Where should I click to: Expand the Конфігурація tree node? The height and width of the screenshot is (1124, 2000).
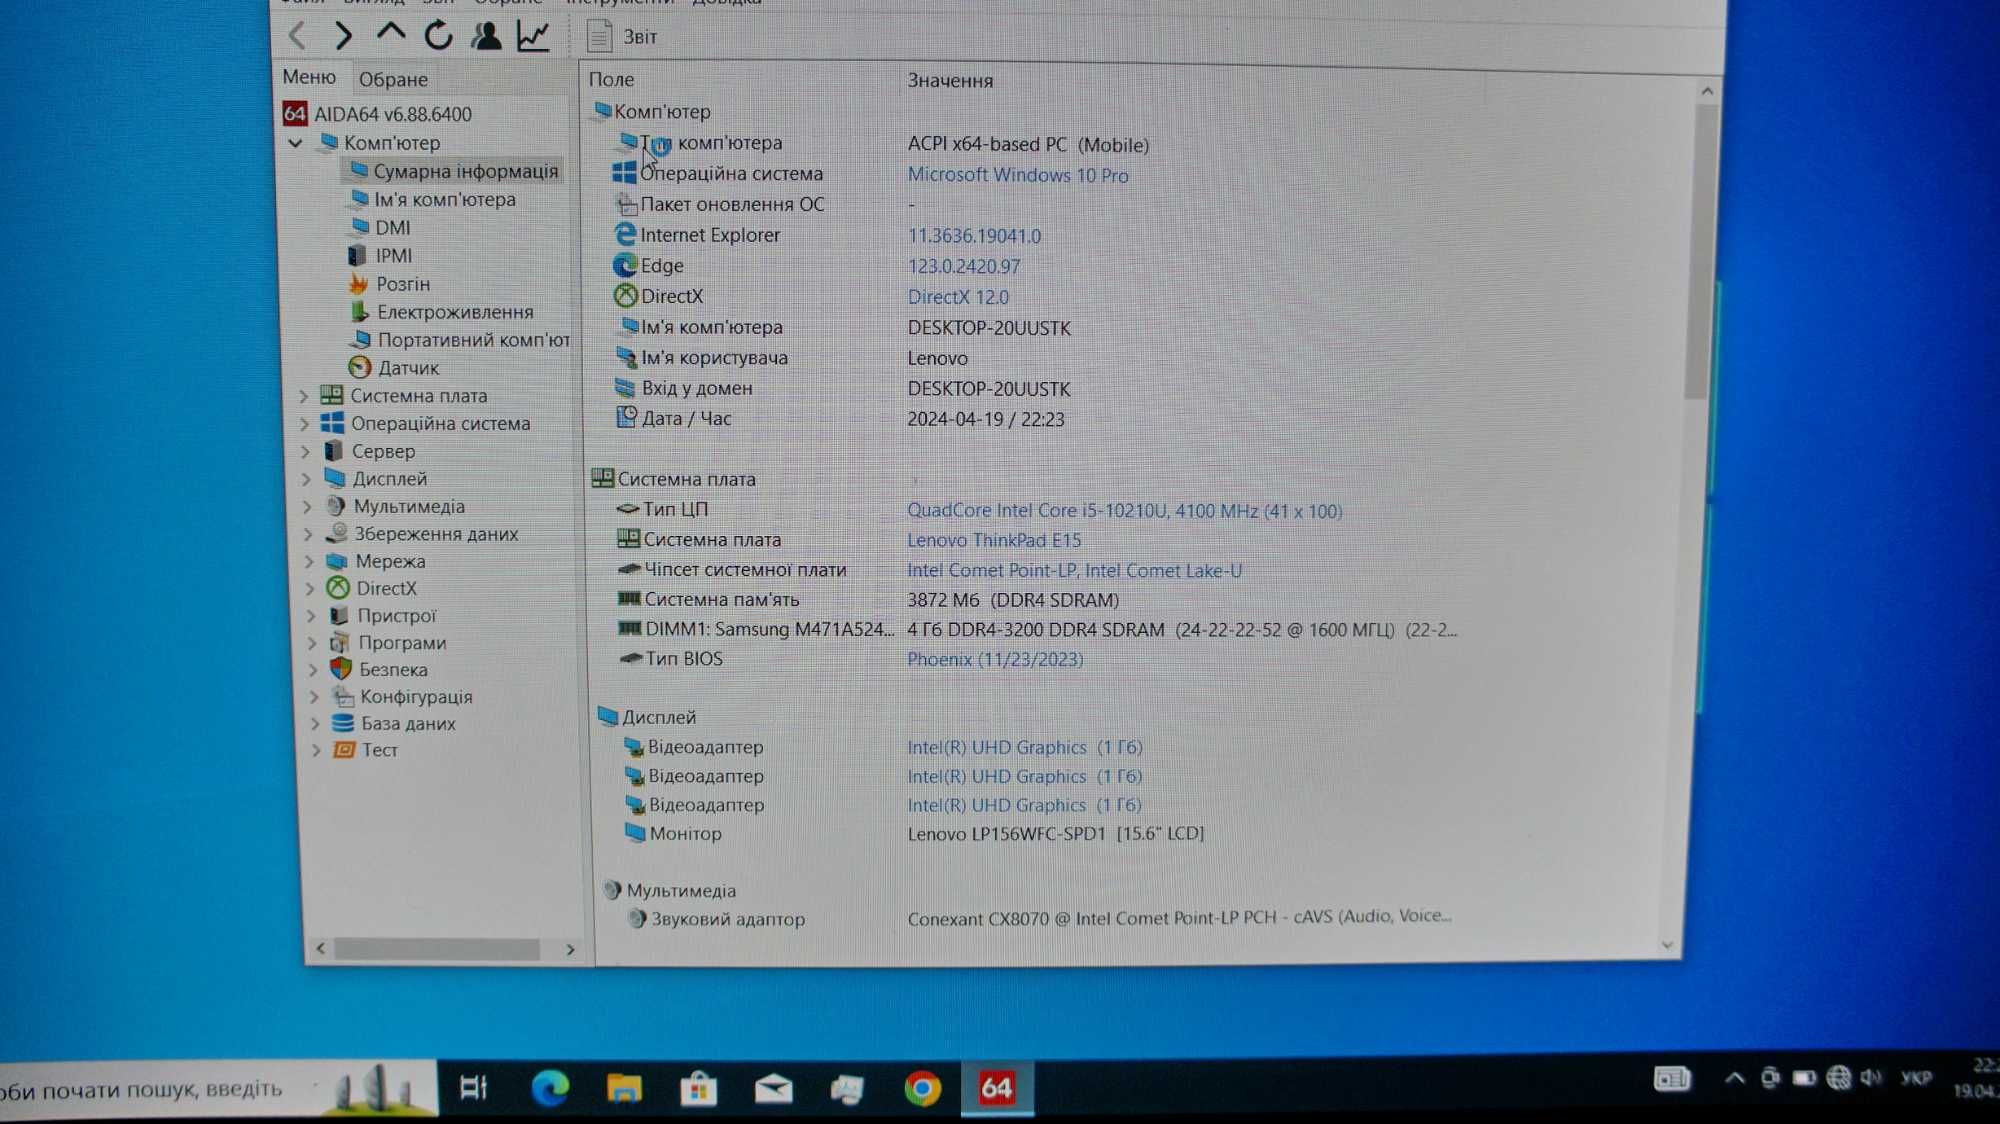point(314,697)
